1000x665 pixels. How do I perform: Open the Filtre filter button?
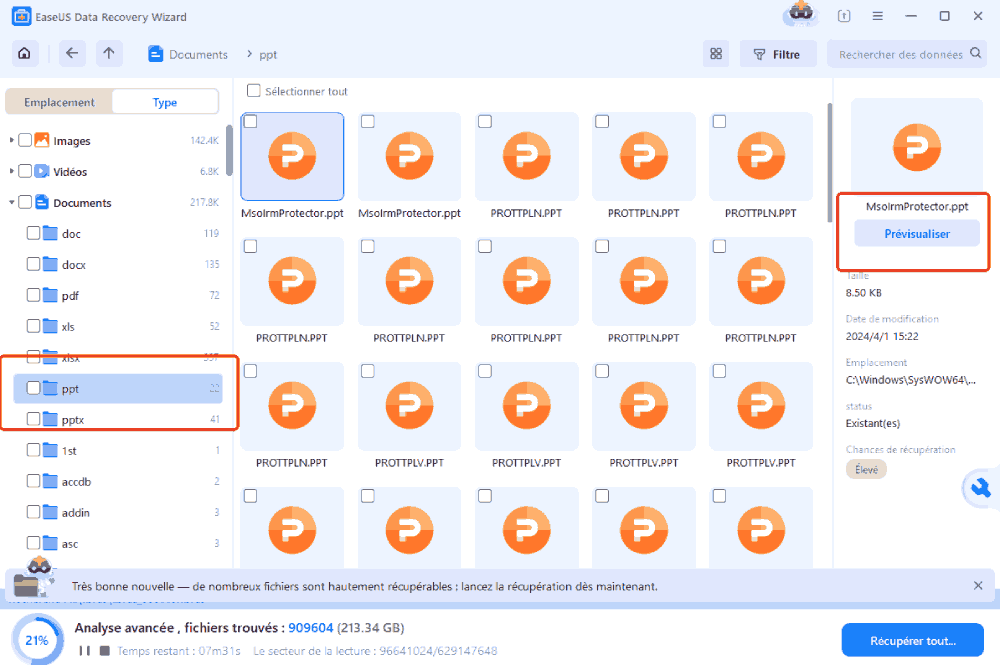click(778, 54)
